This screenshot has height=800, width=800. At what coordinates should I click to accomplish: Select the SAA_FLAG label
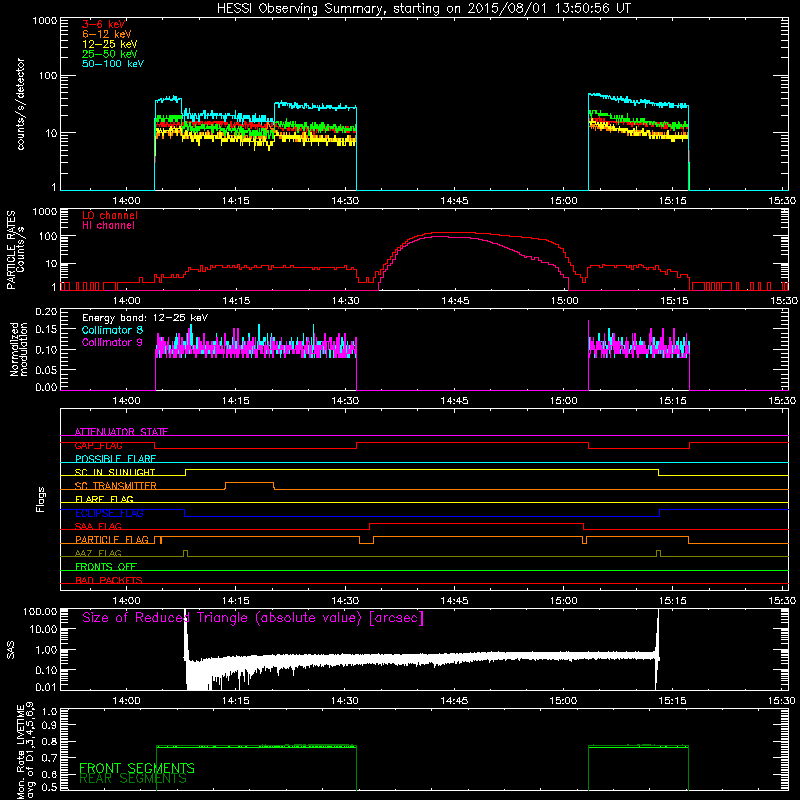coord(98,526)
